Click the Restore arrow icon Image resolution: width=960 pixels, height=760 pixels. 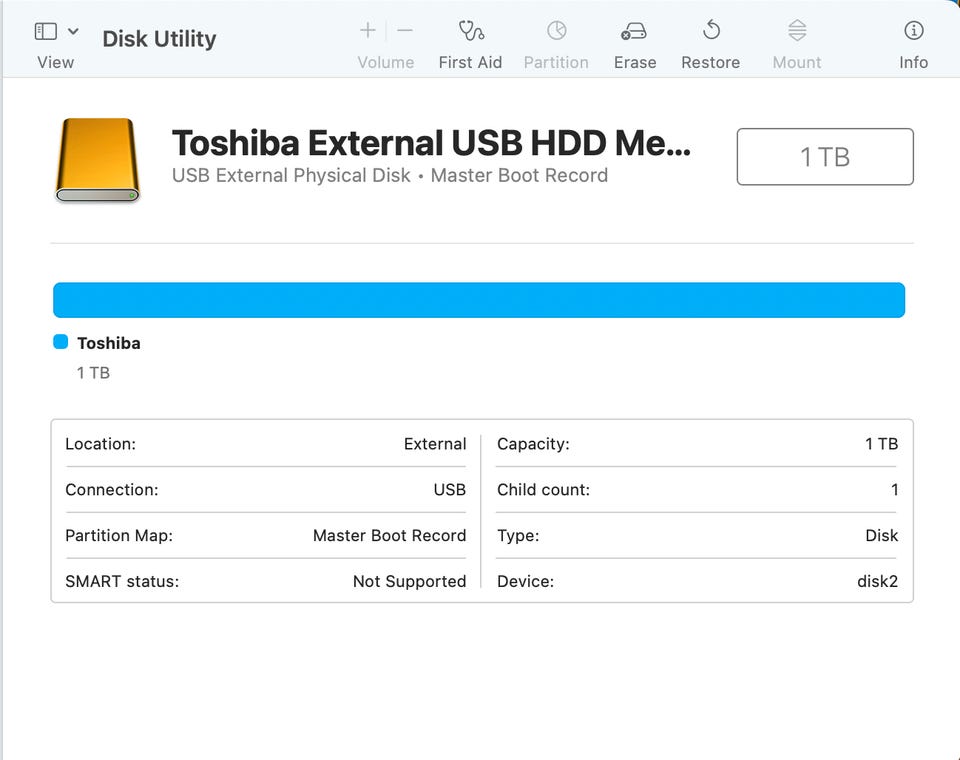pos(711,31)
